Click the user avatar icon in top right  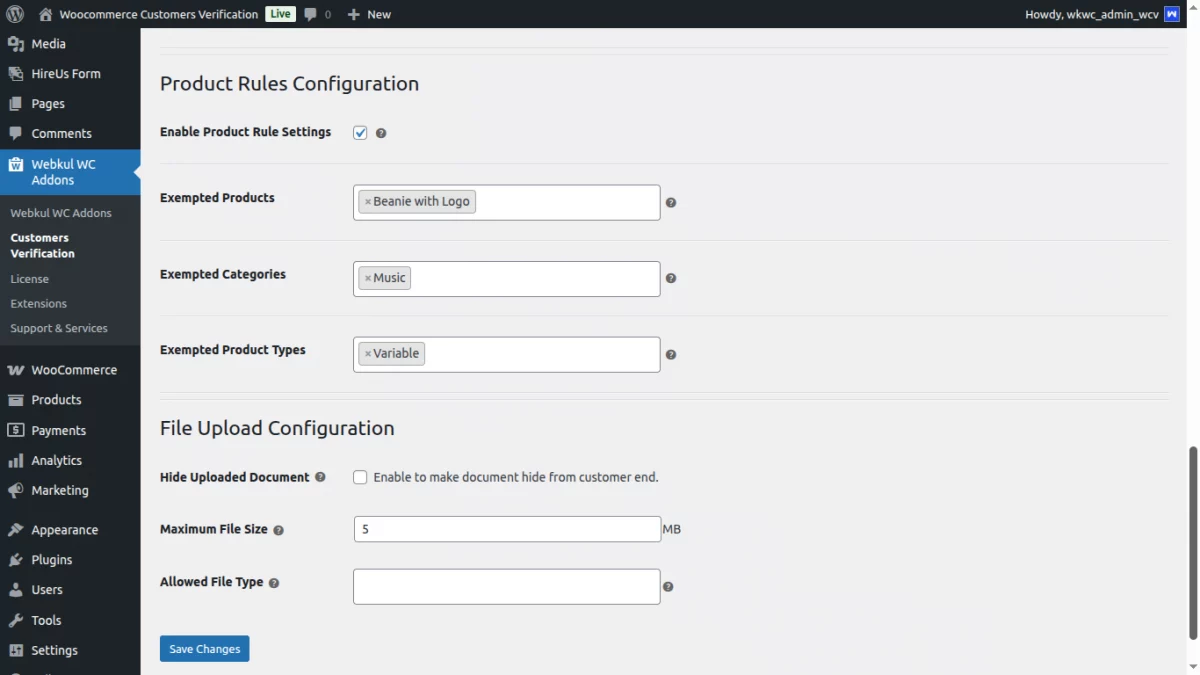pyautogui.click(x=1172, y=14)
